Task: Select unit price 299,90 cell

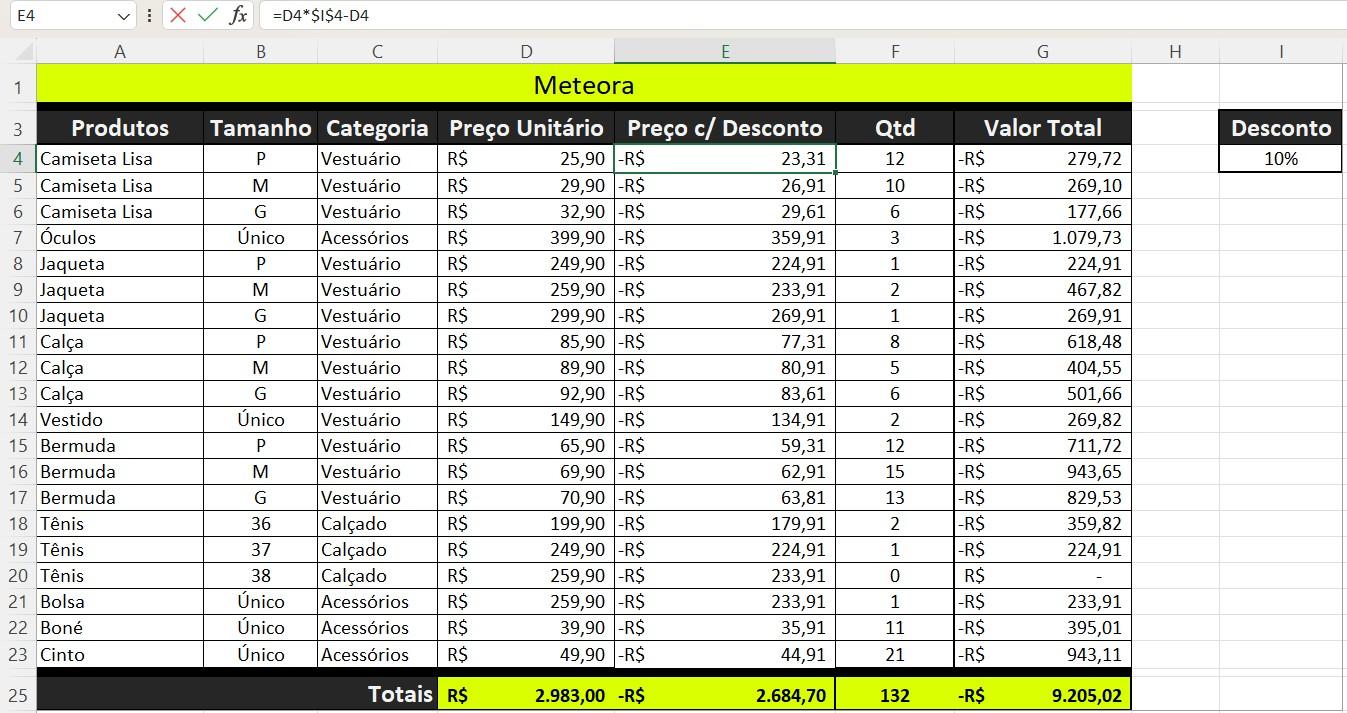Action: pyautogui.click(x=526, y=315)
